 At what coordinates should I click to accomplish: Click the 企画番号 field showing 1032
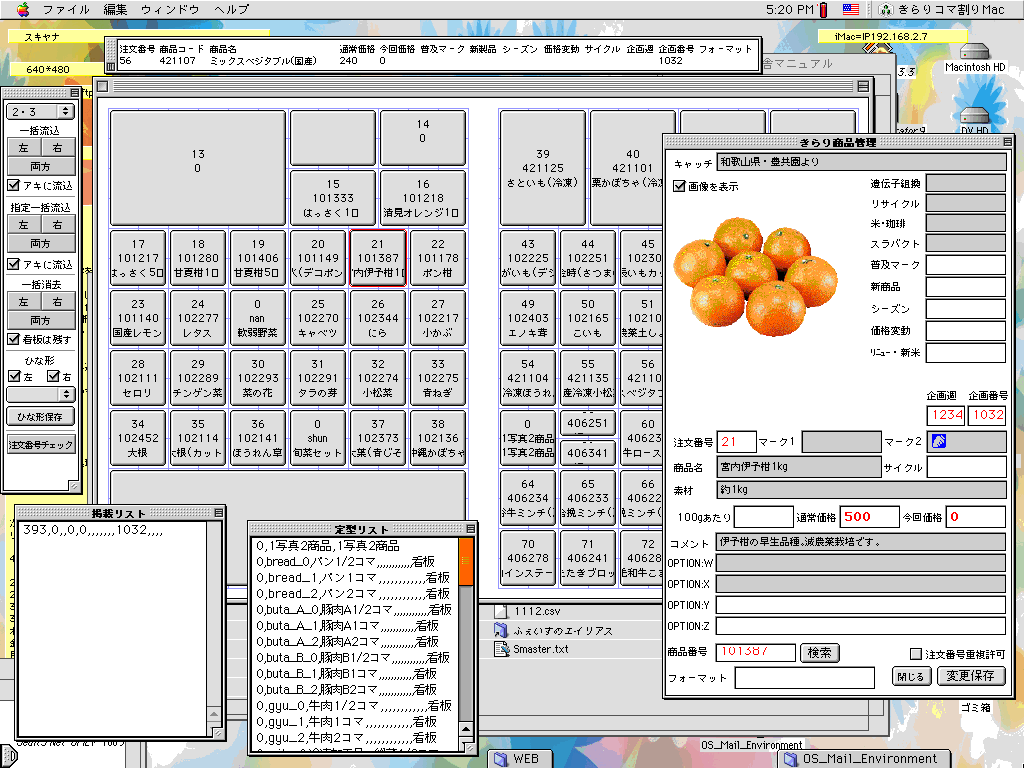(x=987, y=415)
